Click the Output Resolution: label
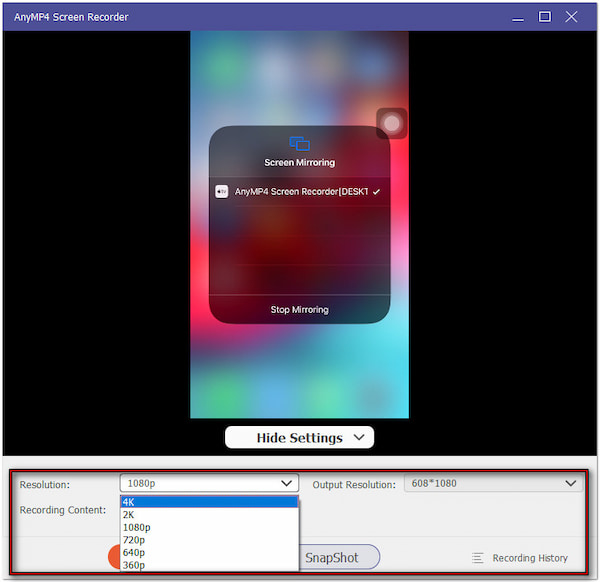The width and height of the screenshot is (600, 582). coord(354,485)
